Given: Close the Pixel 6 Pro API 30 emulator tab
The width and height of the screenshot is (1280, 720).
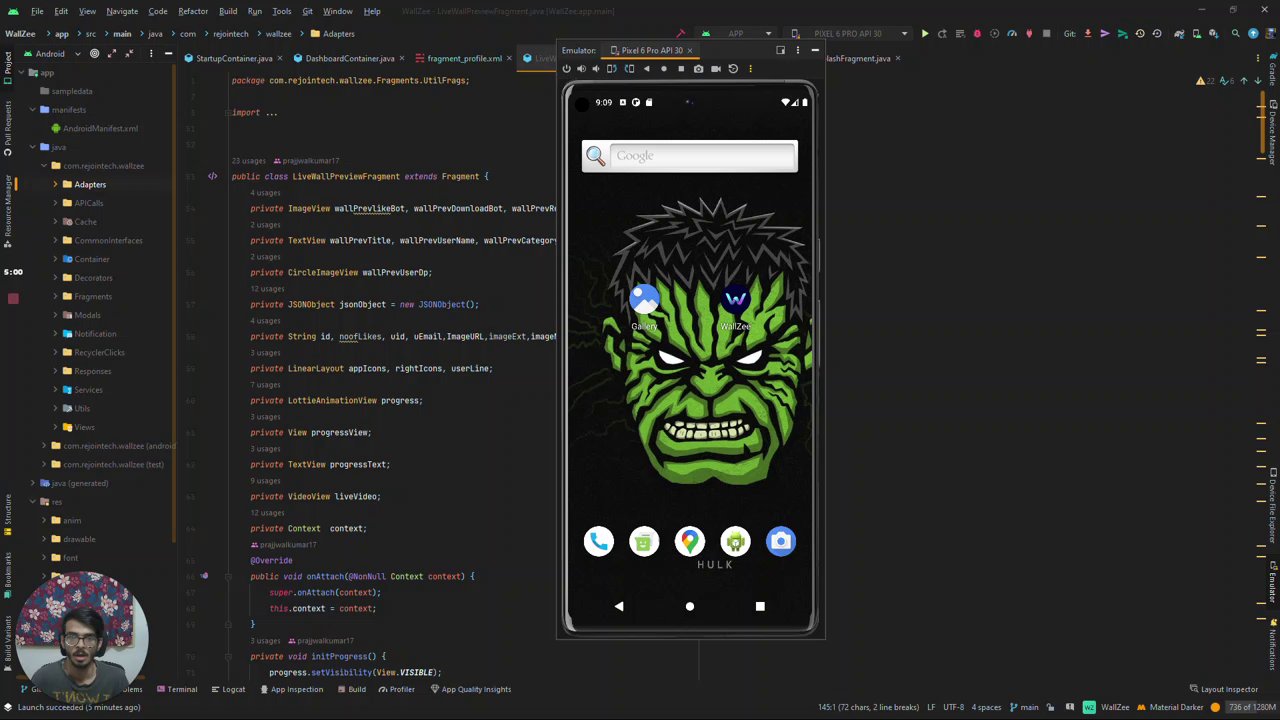Looking at the screenshot, I should (689, 51).
